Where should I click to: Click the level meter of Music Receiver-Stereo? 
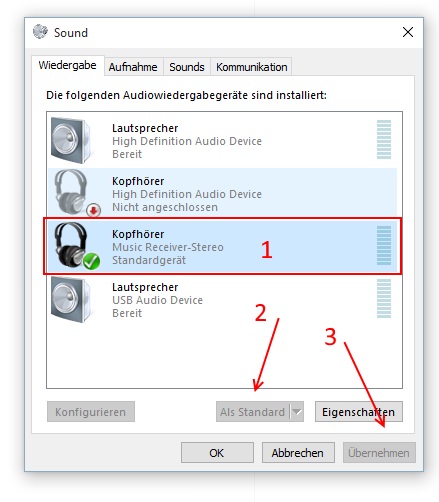tap(384, 245)
